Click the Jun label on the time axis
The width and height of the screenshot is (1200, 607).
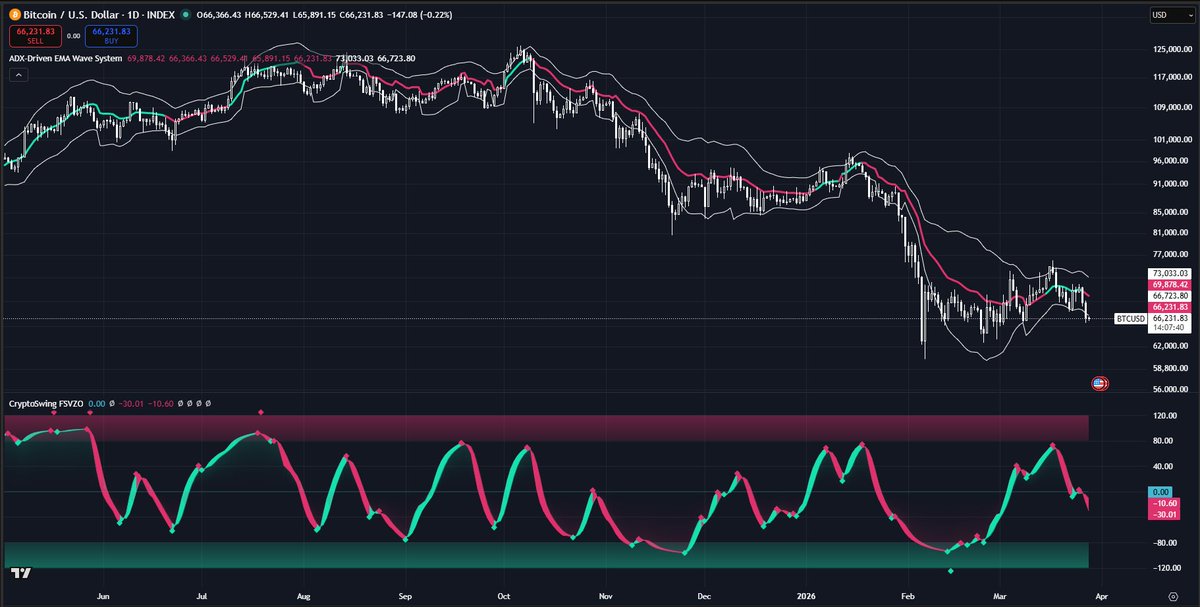tap(103, 594)
